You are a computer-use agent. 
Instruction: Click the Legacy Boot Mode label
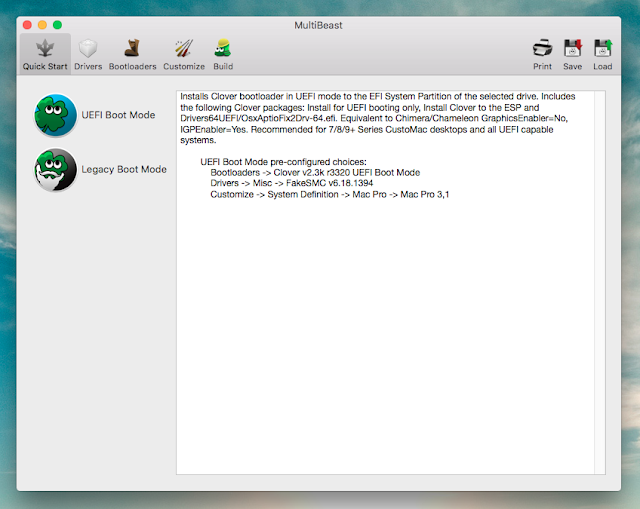124,169
